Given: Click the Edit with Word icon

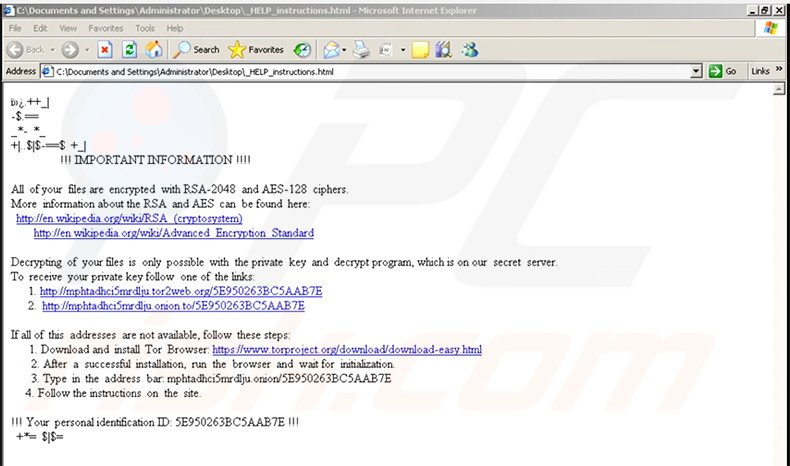Looking at the screenshot, I should click(x=386, y=49).
